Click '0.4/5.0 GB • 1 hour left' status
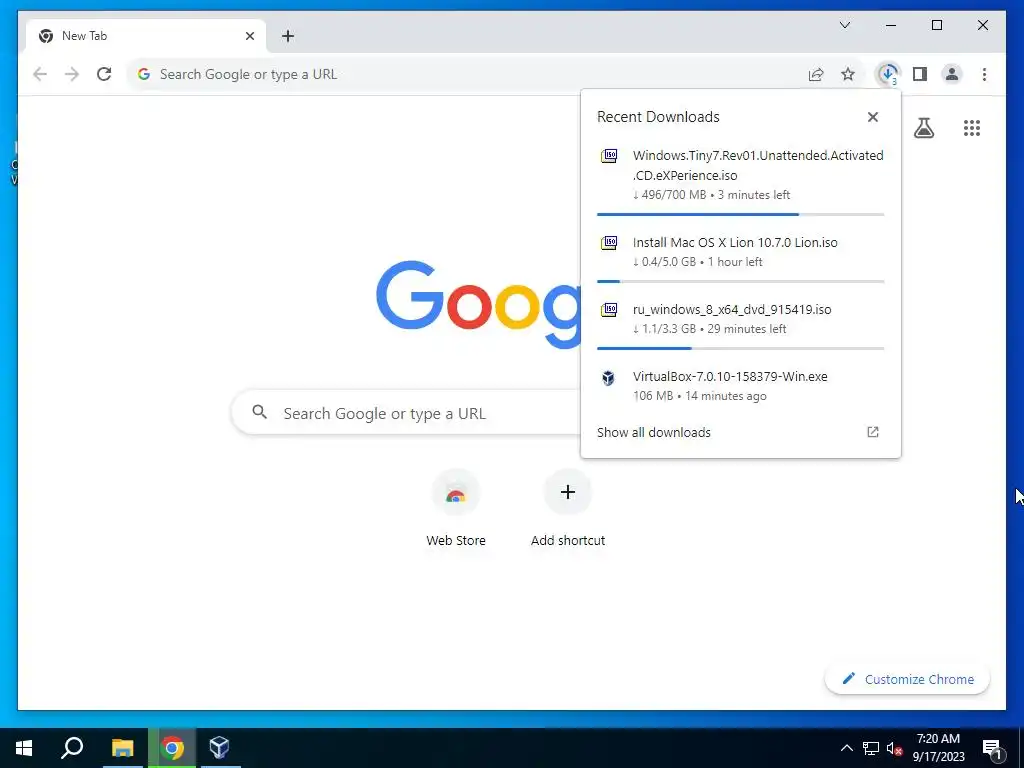Image resolution: width=1024 pixels, height=768 pixels. pyautogui.click(x=697, y=262)
